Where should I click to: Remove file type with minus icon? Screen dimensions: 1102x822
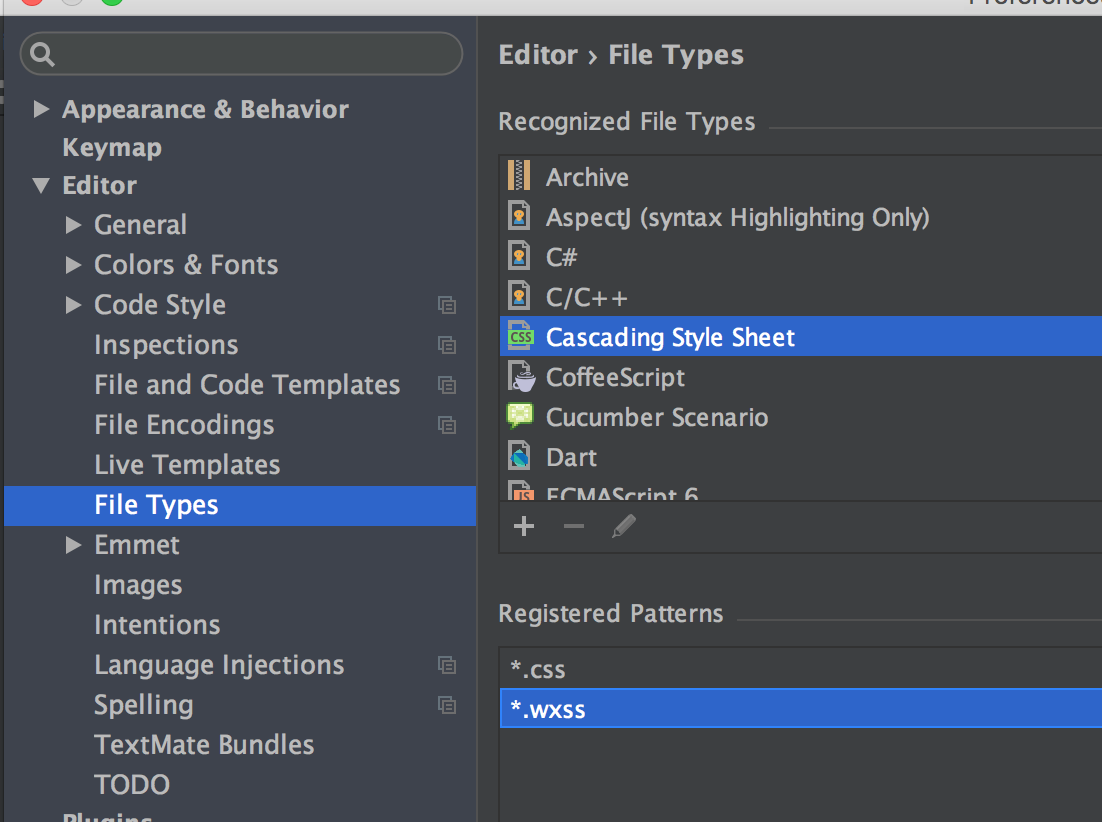pyautogui.click(x=573, y=526)
